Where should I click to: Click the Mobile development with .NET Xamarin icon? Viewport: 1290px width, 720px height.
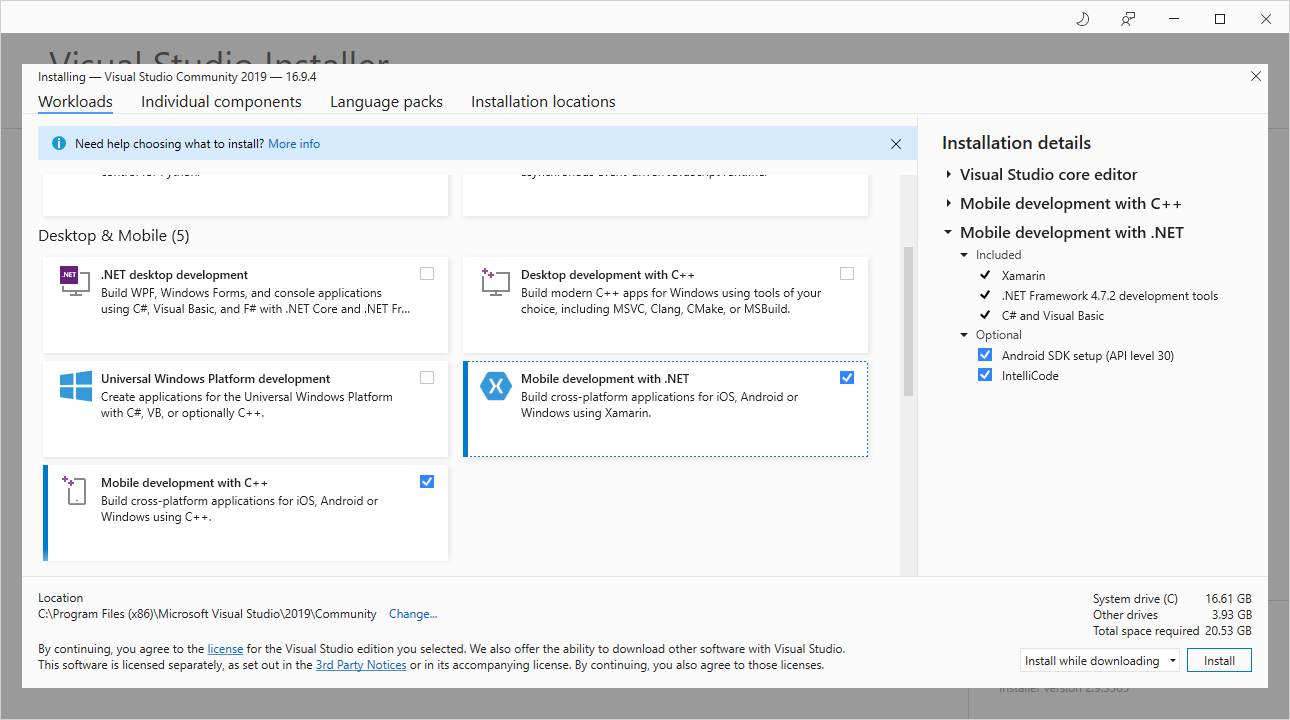tap(494, 386)
